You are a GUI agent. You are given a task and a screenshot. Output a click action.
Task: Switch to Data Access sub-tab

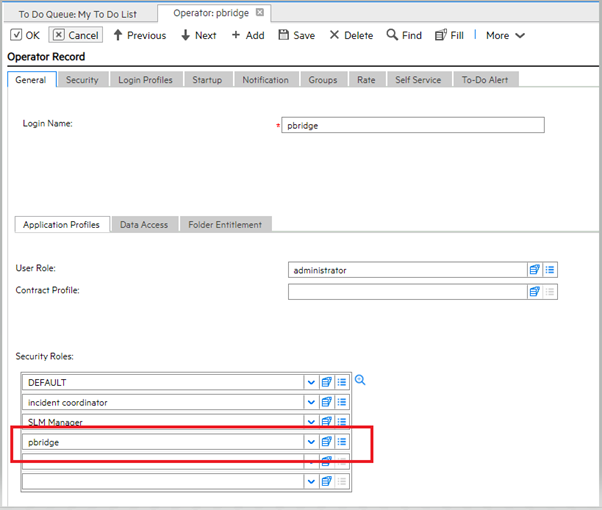144,225
